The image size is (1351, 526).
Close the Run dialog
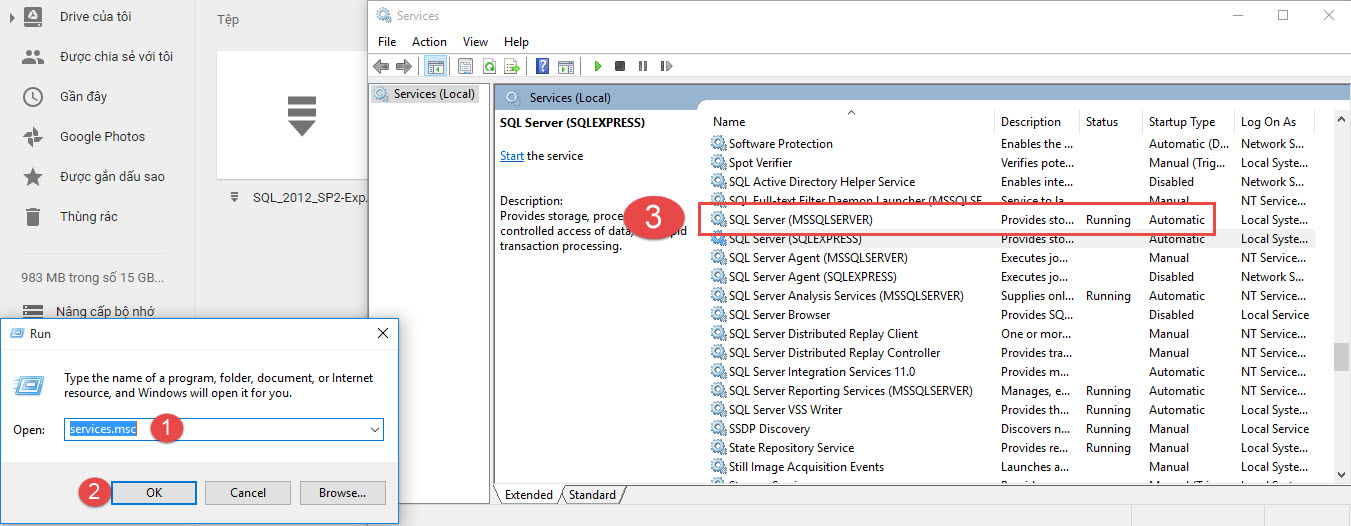pyautogui.click(x=383, y=333)
